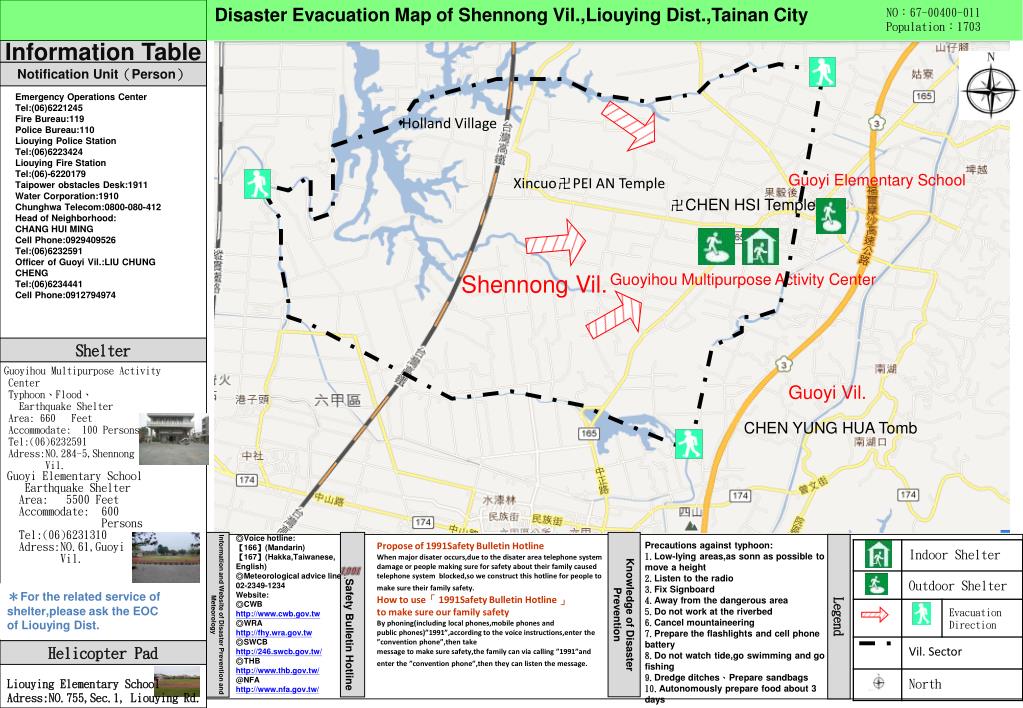The height and width of the screenshot is (708, 1023).
Task: Click the Xincuo PEI AN Temple label
Action: coord(589,183)
